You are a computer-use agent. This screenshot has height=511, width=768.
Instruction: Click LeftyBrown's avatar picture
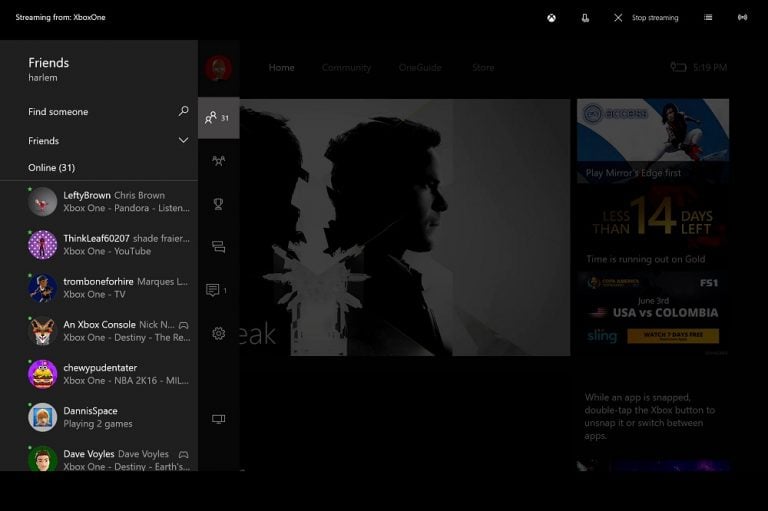(43, 201)
